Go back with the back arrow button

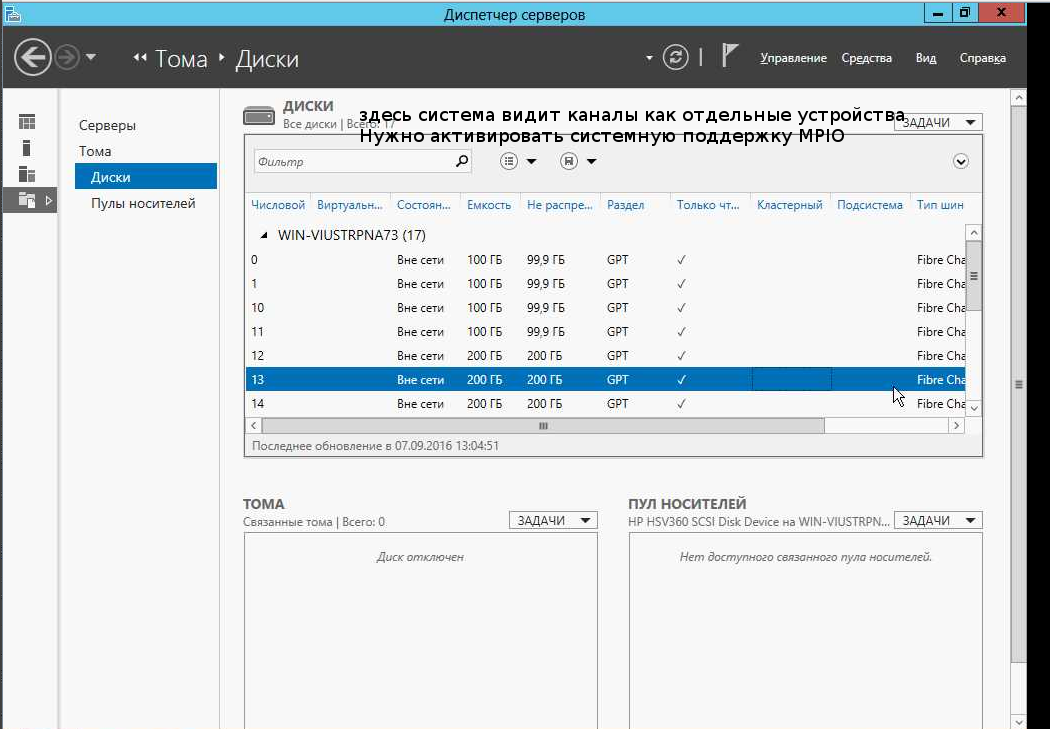[x=33, y=58]
